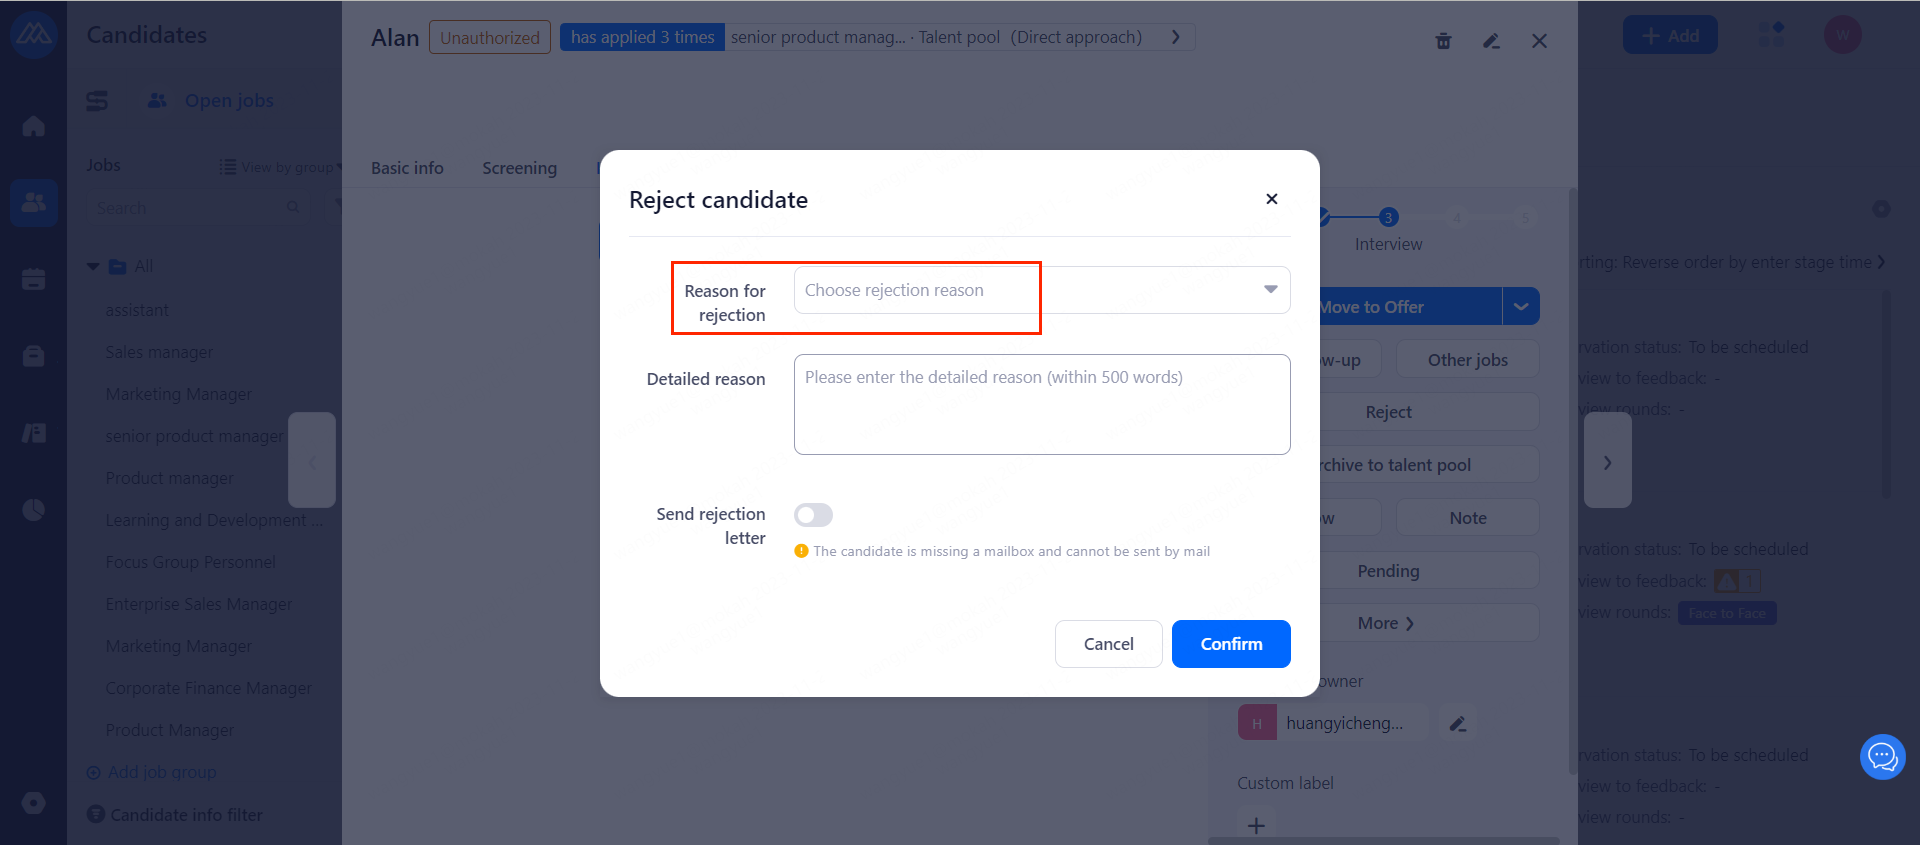Switch to the Screening tab
1920x845 pixels.
click(519, 168)
